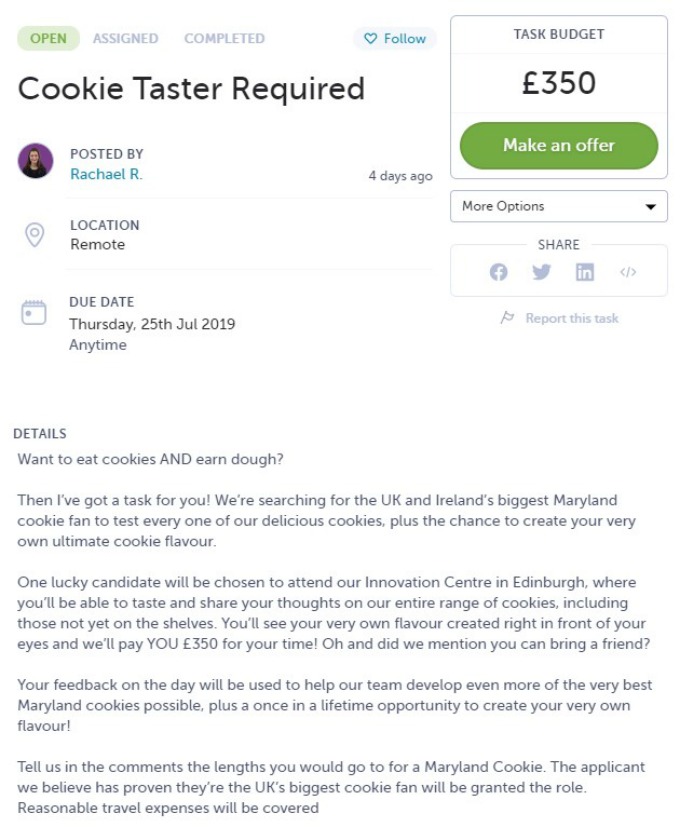Image resolution: width=680 pixels, height=827 pixels.
Task: Click the flag icon beside Report this task
Action: coord(507,318)
